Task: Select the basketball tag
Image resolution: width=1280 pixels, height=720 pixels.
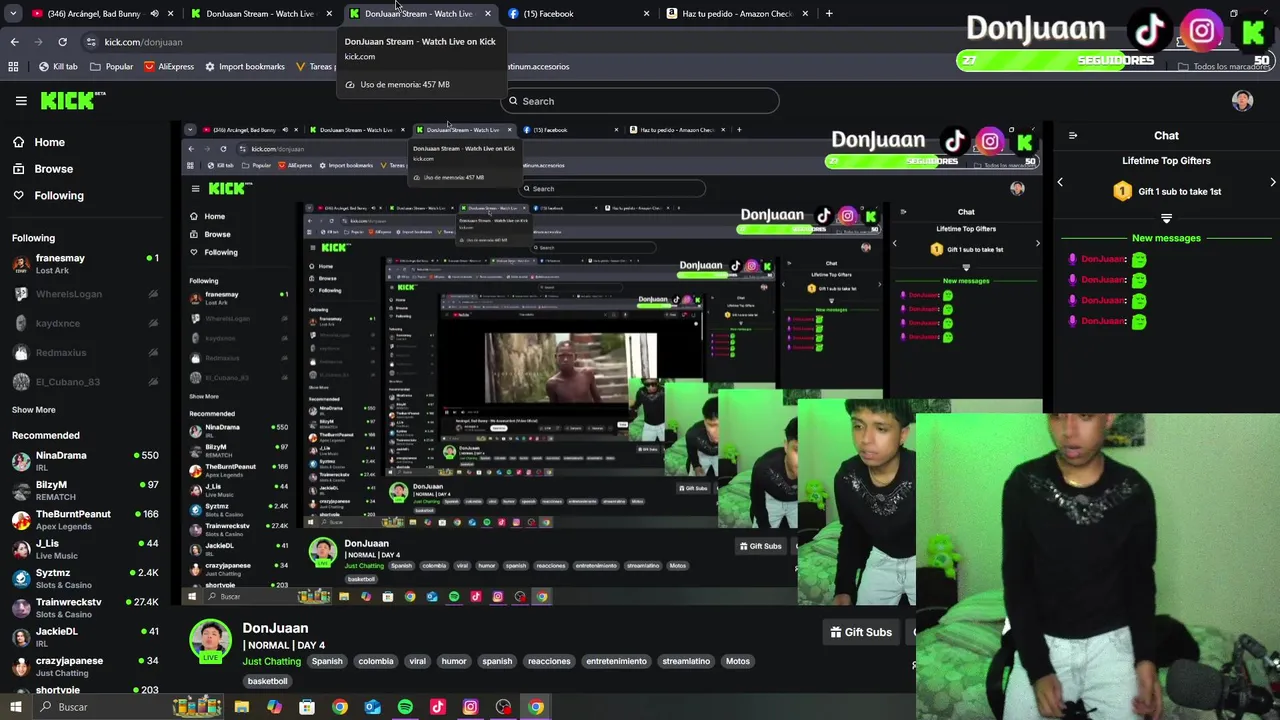Action: point(267,681)
